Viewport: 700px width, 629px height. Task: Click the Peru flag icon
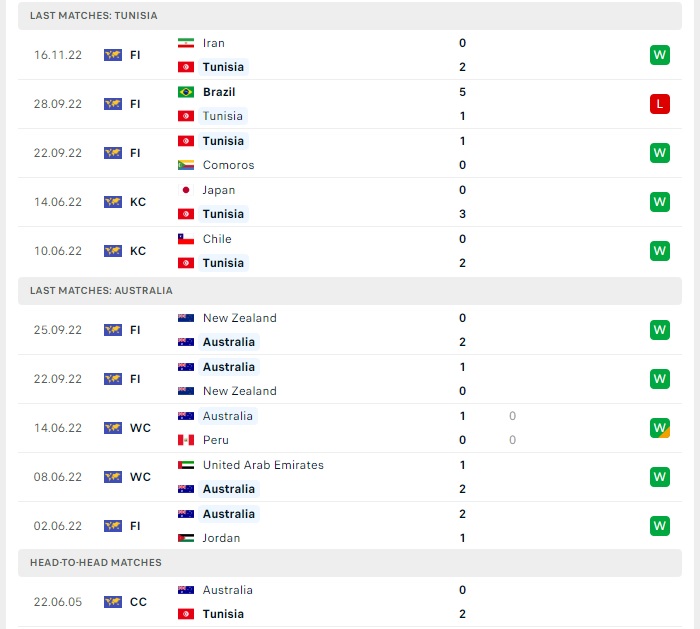tap(186, 440)
